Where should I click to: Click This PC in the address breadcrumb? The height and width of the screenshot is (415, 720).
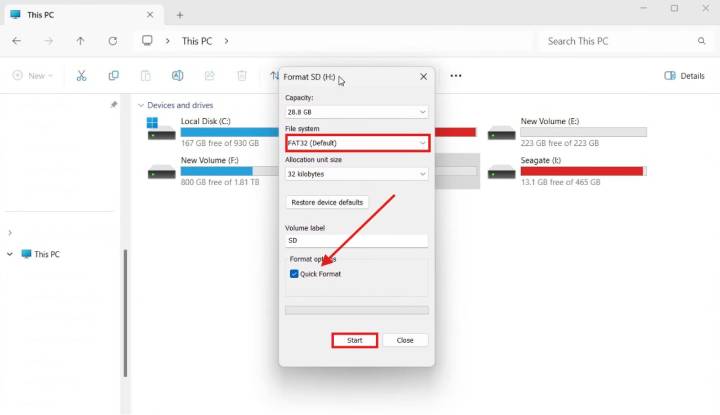tap(197, 41)
